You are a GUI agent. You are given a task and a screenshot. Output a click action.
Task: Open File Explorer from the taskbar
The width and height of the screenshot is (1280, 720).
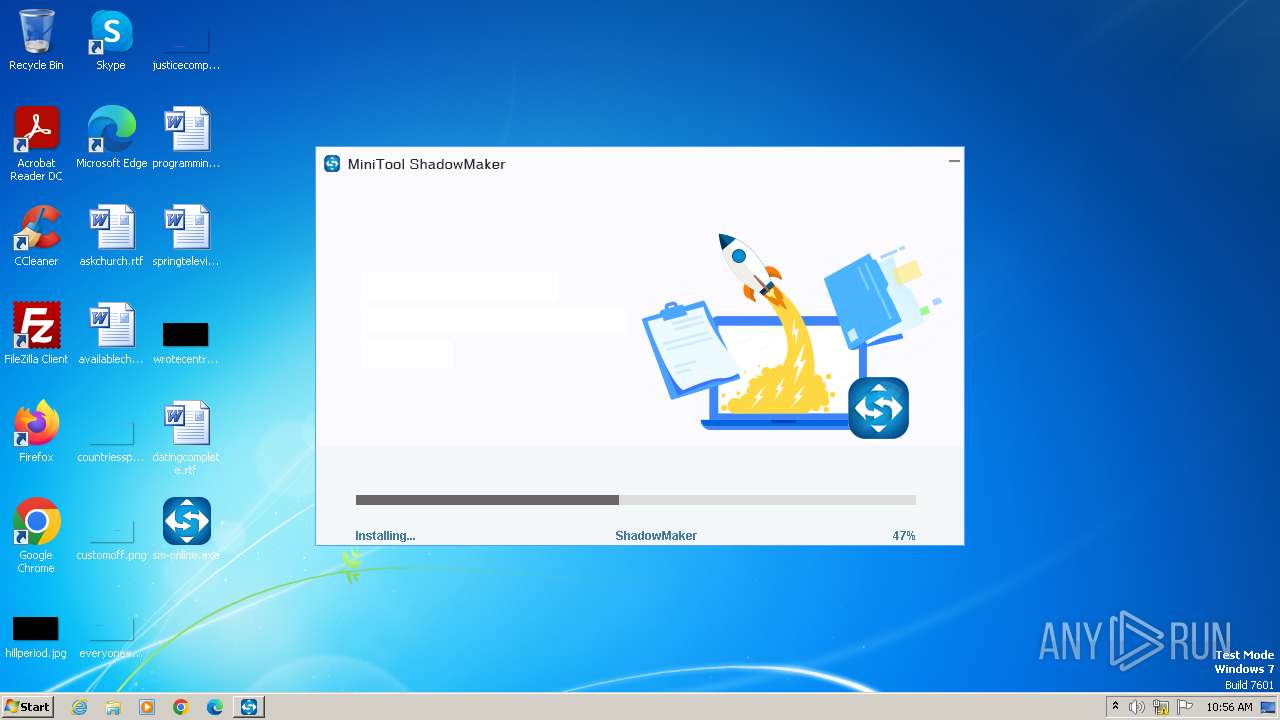tap(113, 707)
